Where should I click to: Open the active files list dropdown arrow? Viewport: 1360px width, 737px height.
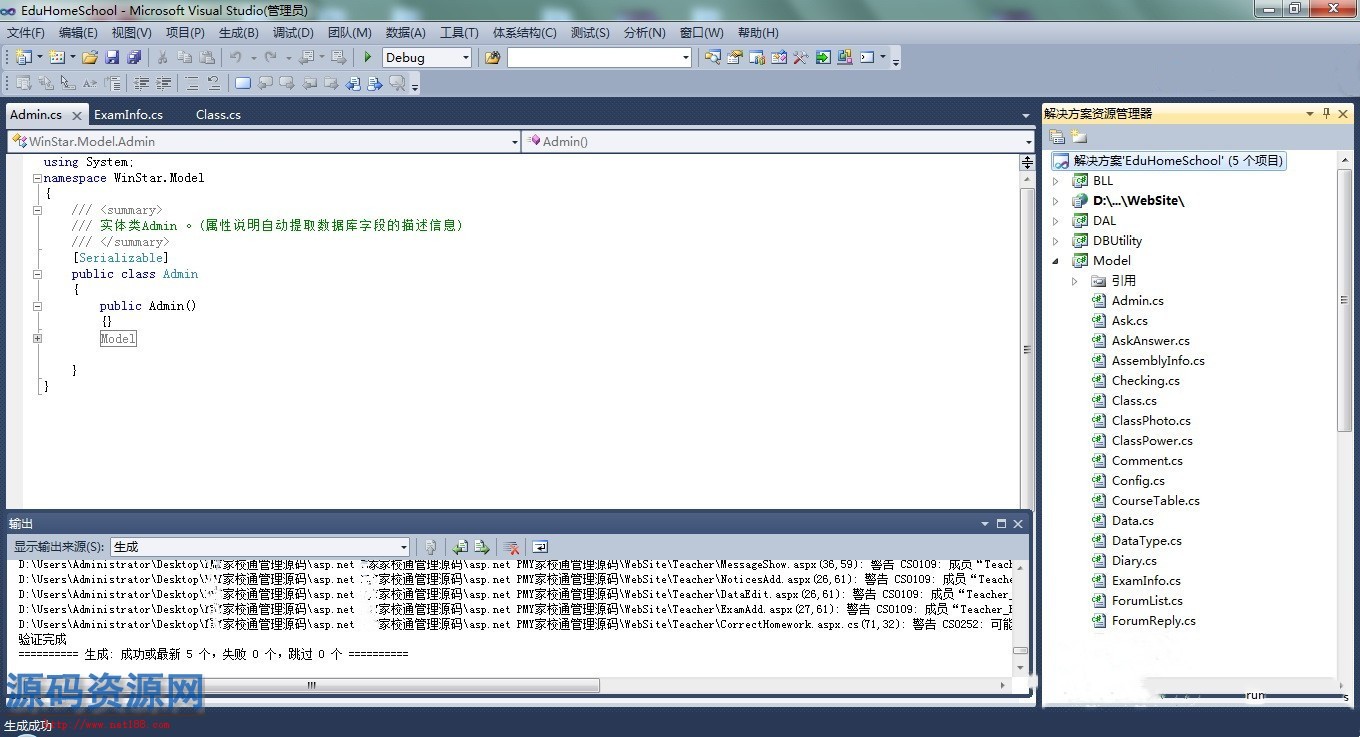click(x=1026, y=115)
